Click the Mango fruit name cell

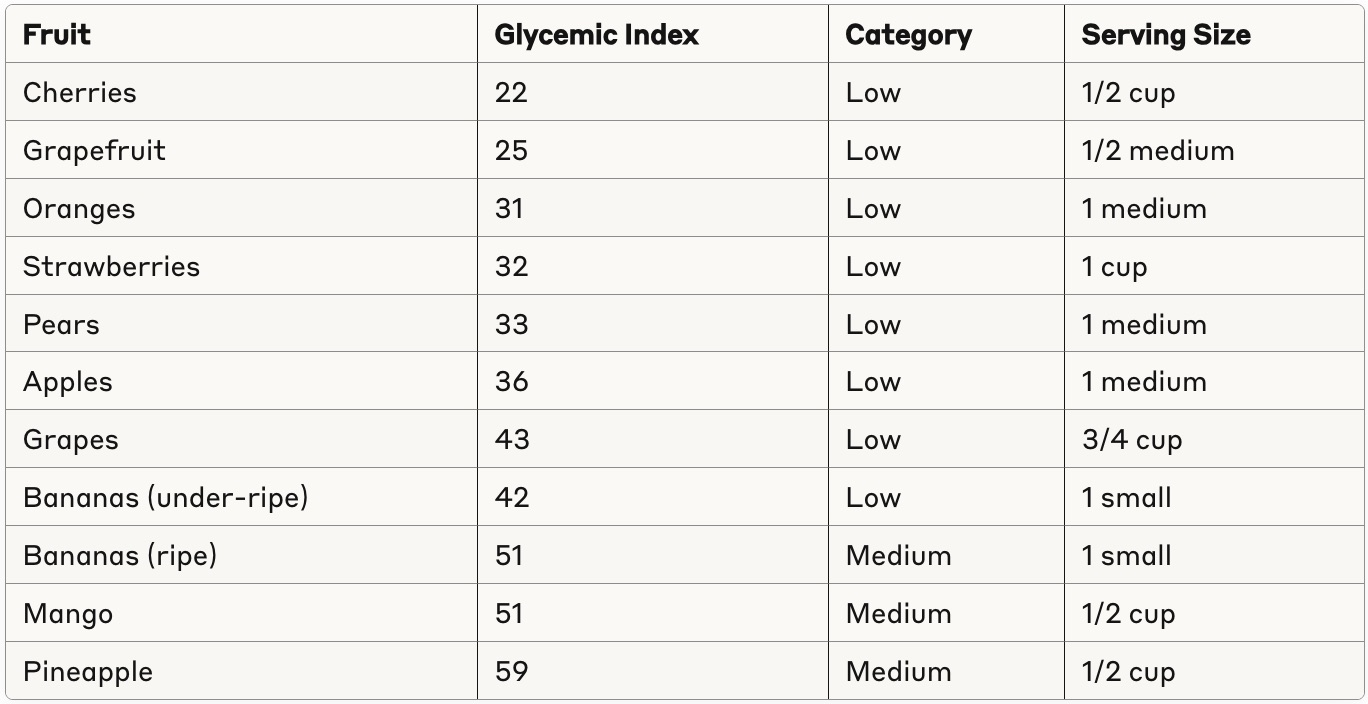pyautogui.click(x=68, y=614)
